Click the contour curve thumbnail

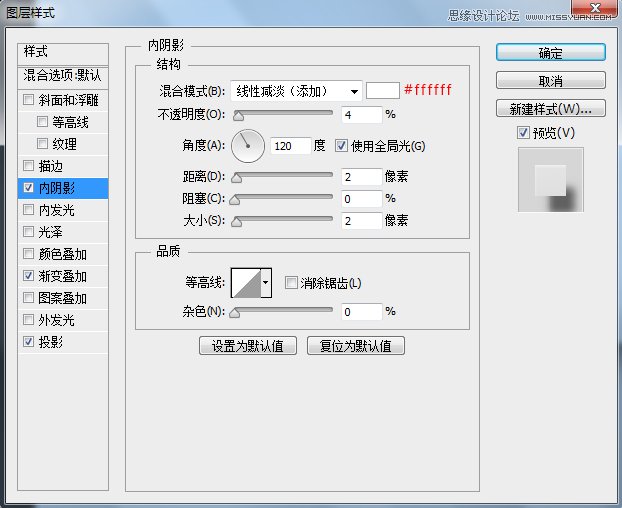[246, 283]
